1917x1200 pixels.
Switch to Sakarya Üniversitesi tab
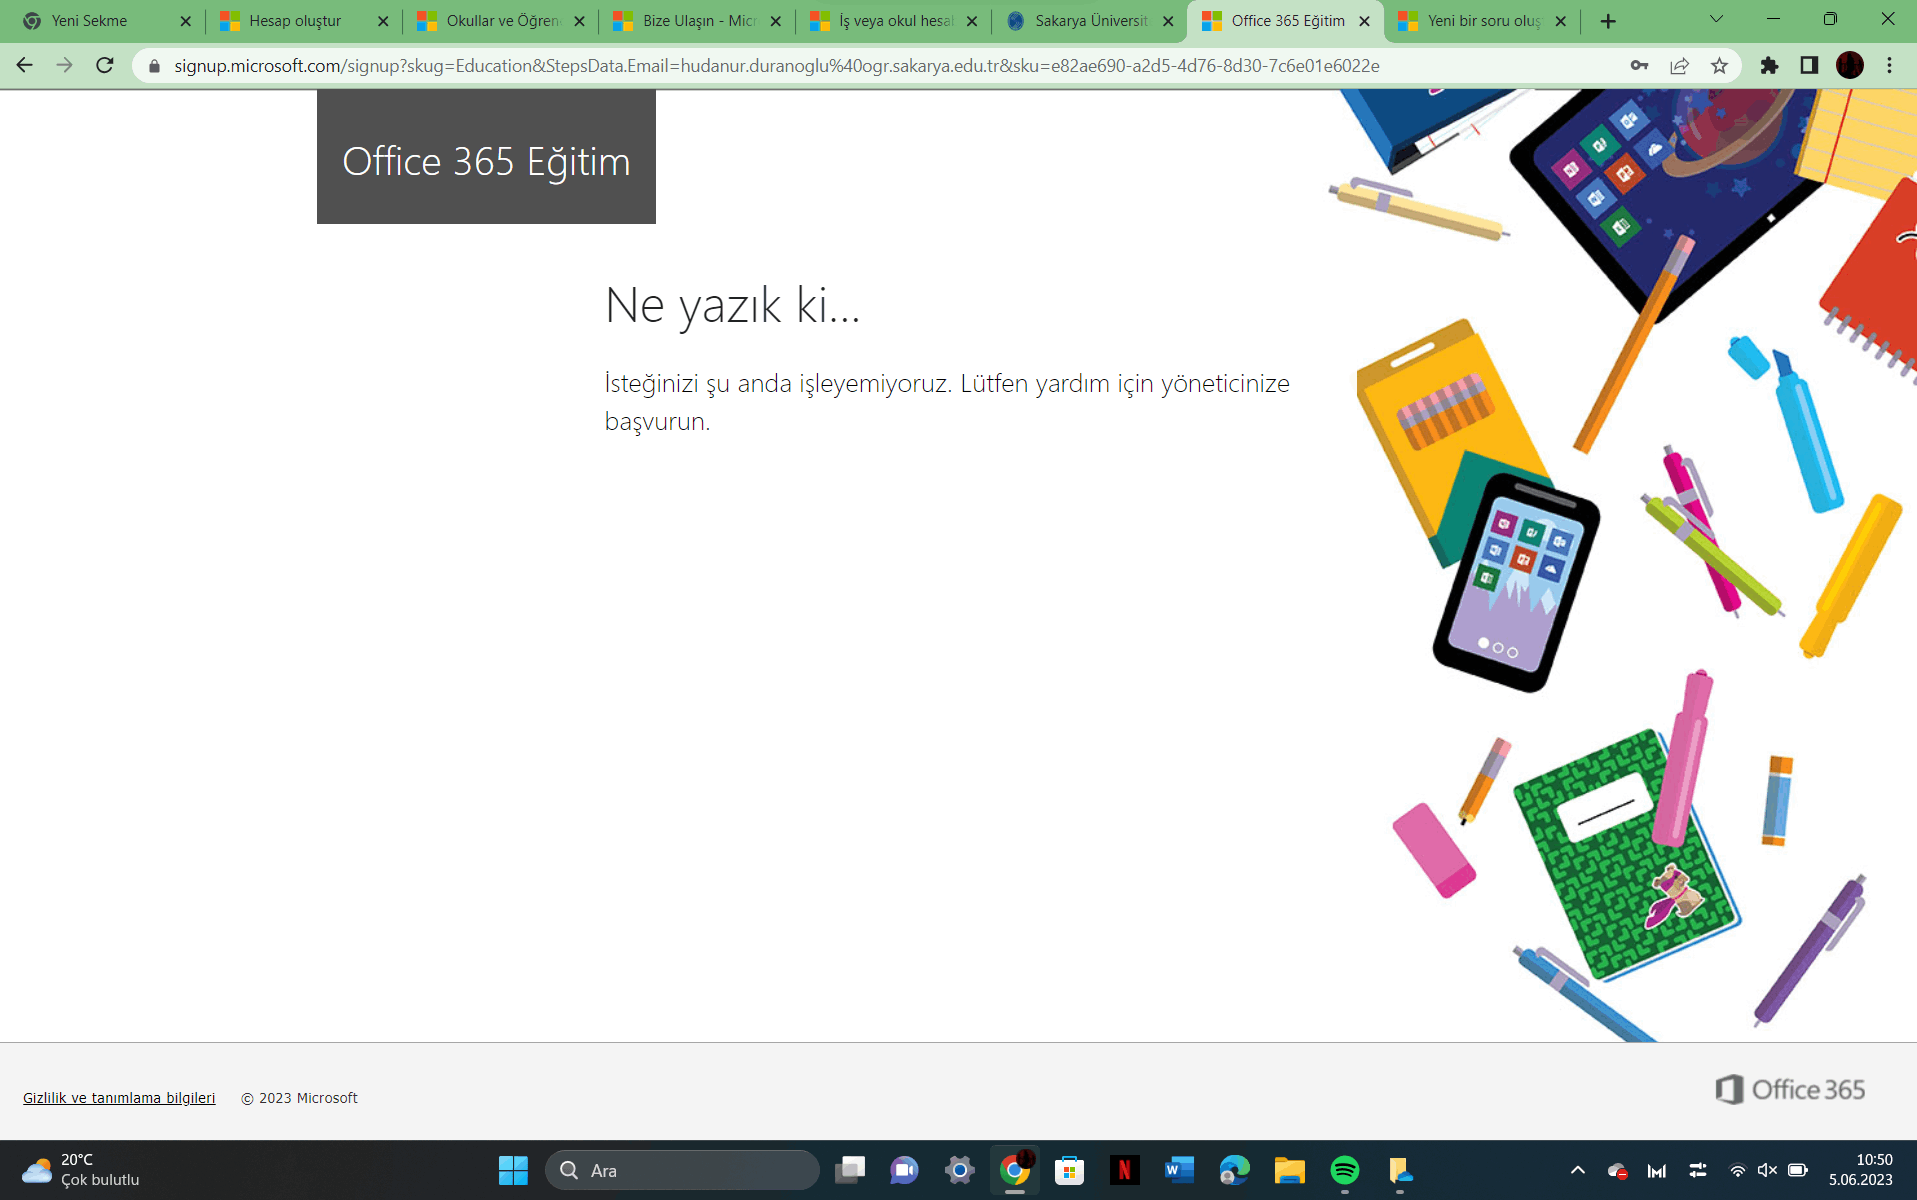point(1088,21)
